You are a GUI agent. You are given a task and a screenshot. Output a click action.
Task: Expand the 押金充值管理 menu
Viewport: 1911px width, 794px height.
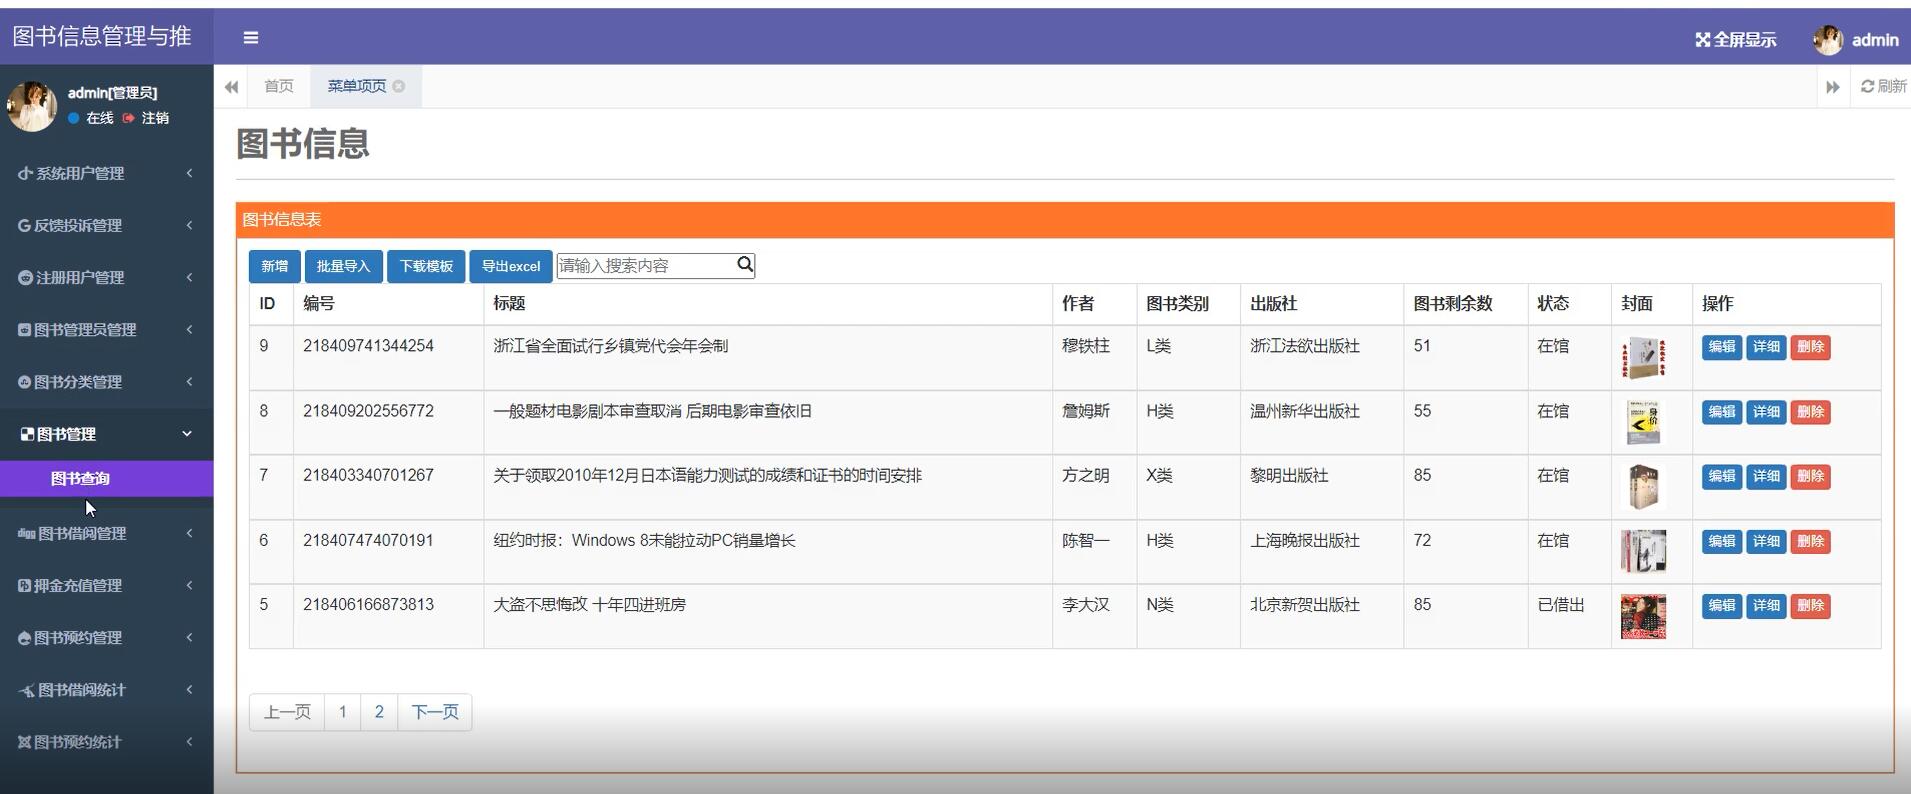106,585
